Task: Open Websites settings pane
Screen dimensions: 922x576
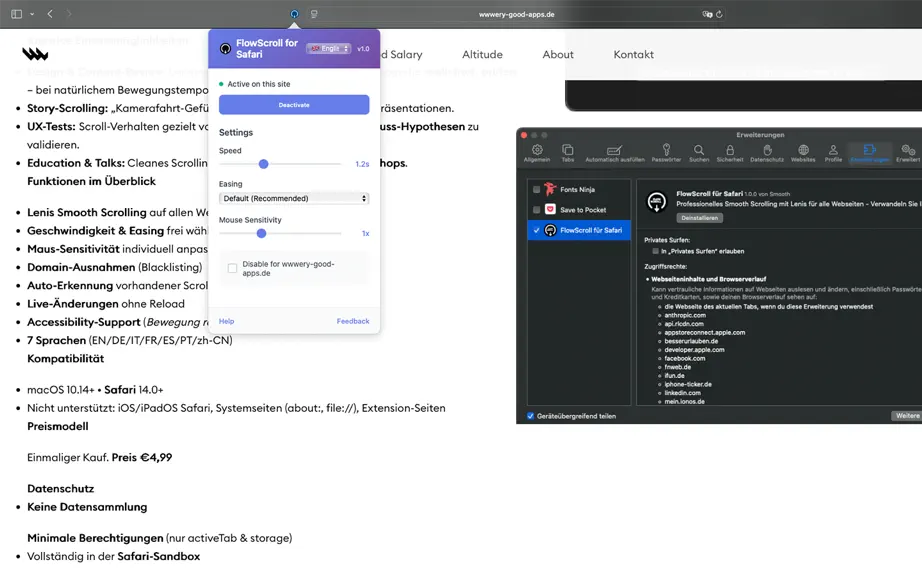Action: coord(803,153)
